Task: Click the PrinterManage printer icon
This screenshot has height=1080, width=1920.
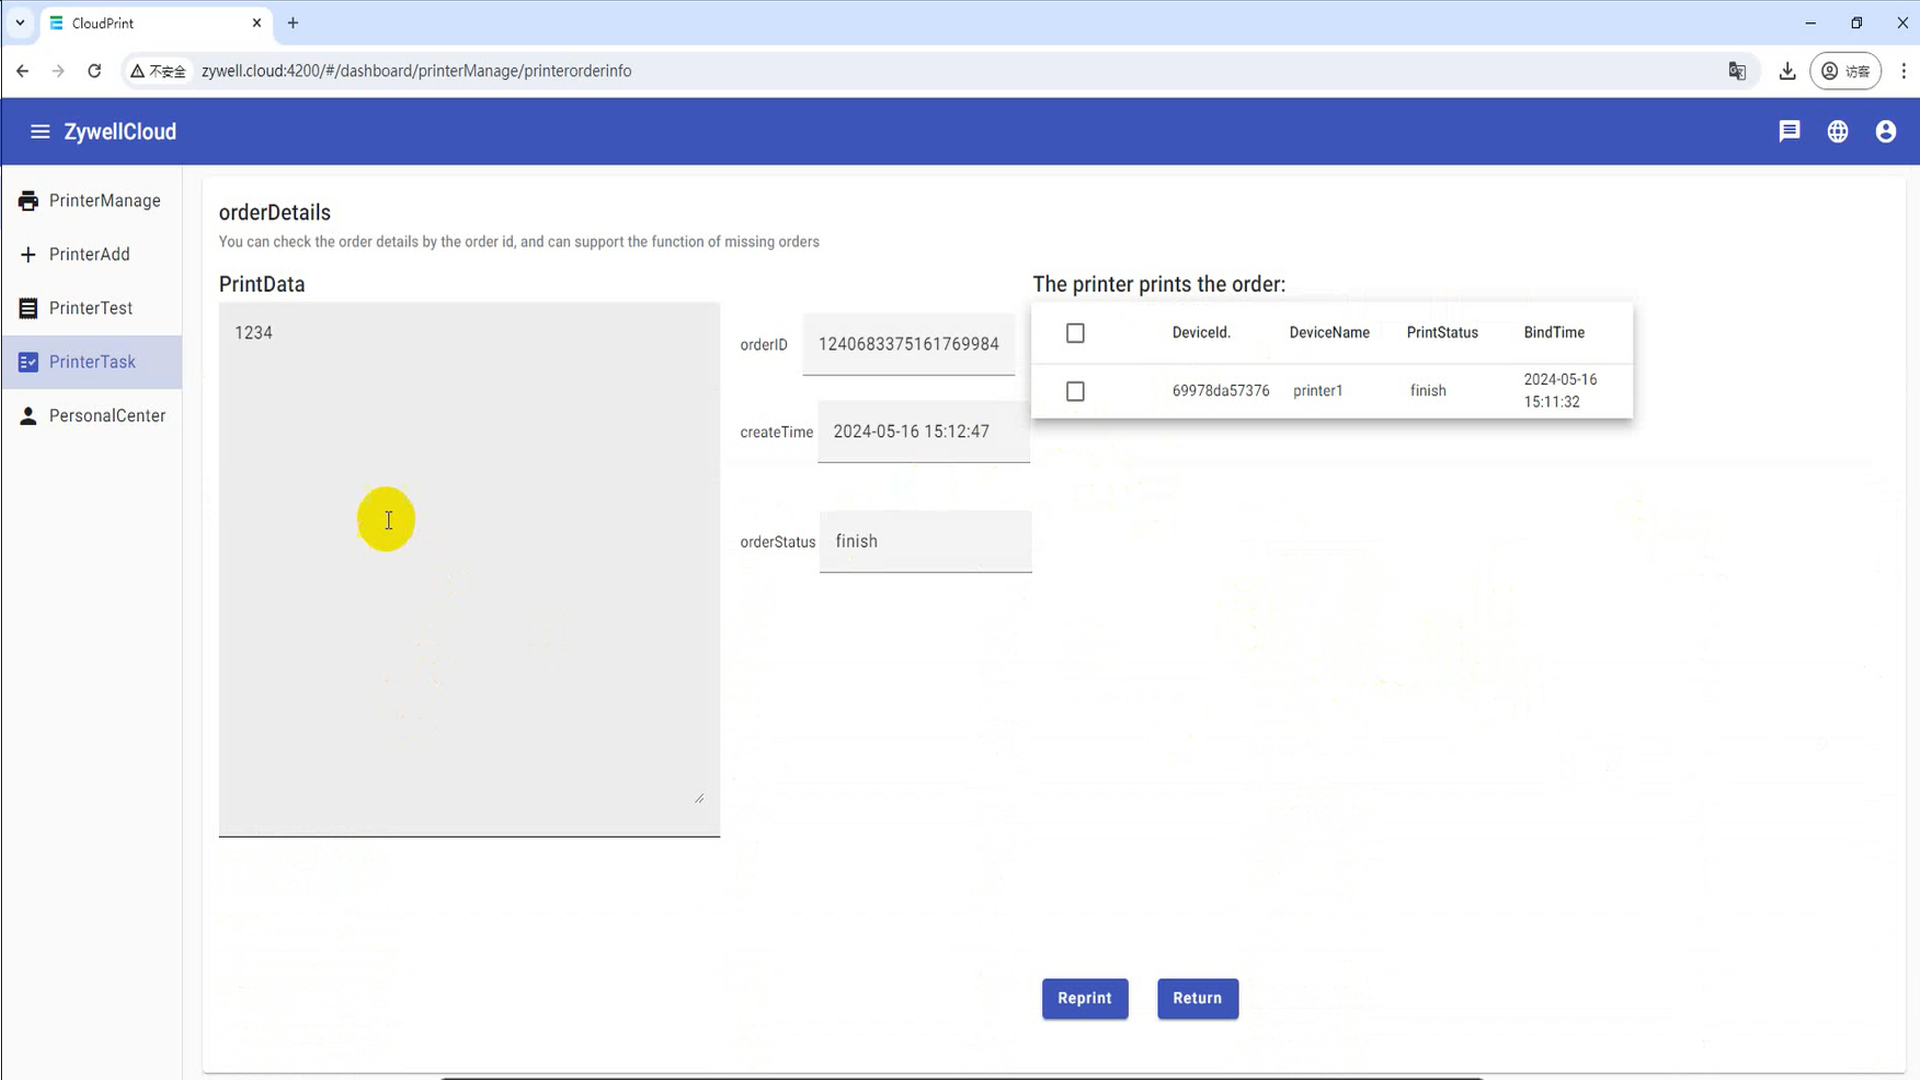Action: [28, 201]
